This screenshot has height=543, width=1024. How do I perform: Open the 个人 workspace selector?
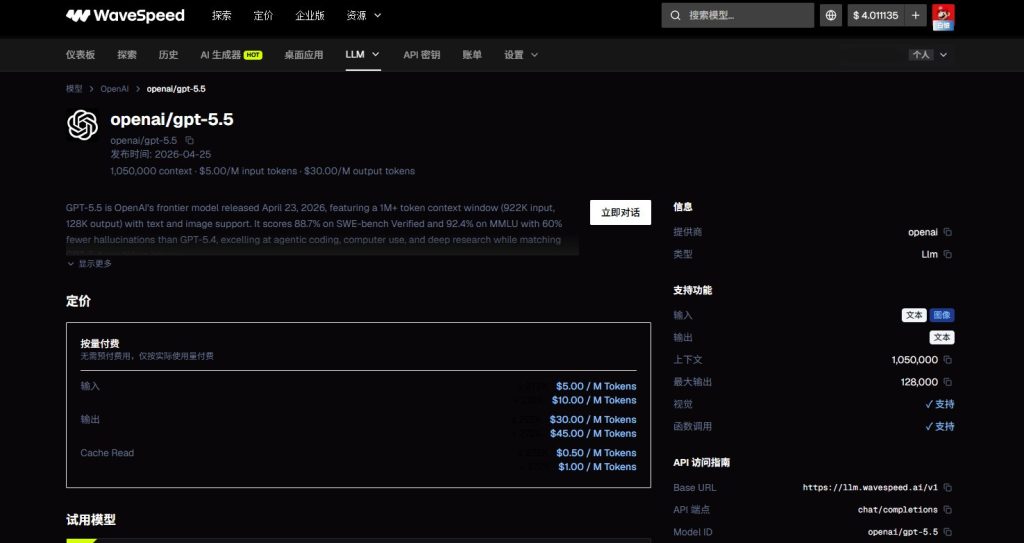tap(928, 55)
